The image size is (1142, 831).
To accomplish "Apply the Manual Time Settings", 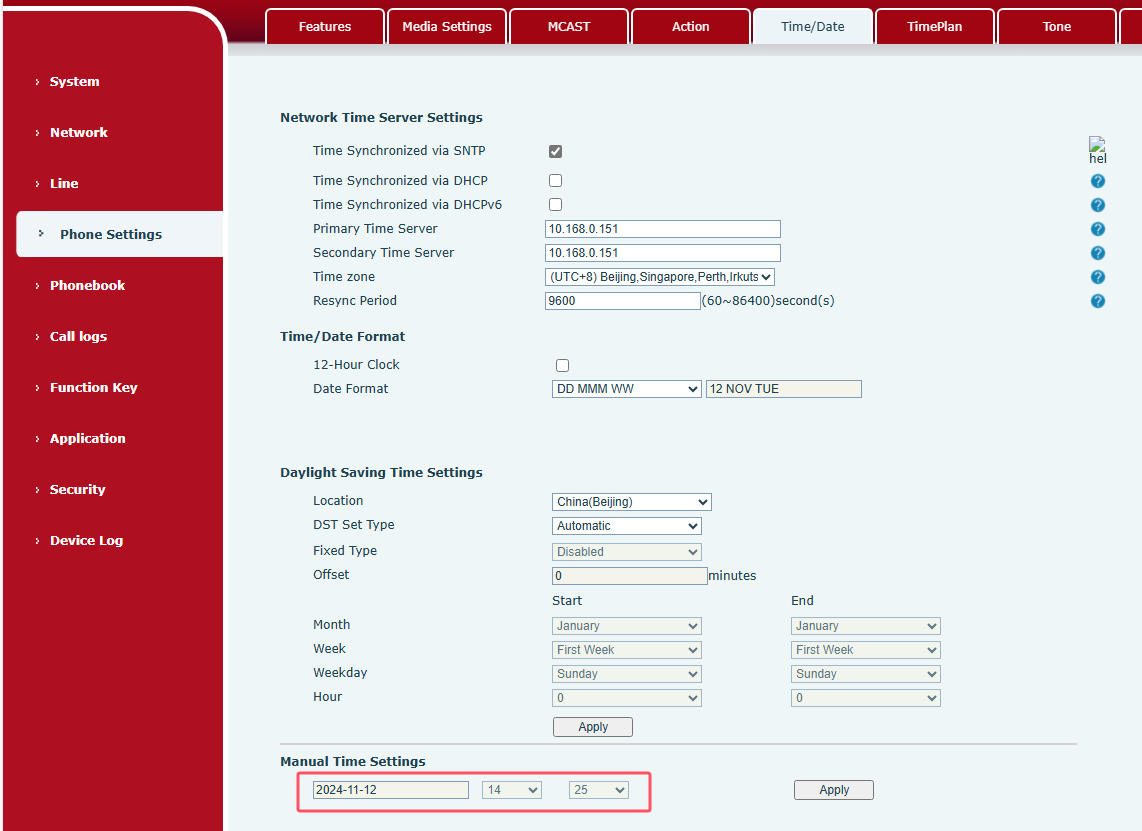I will 833,790.
